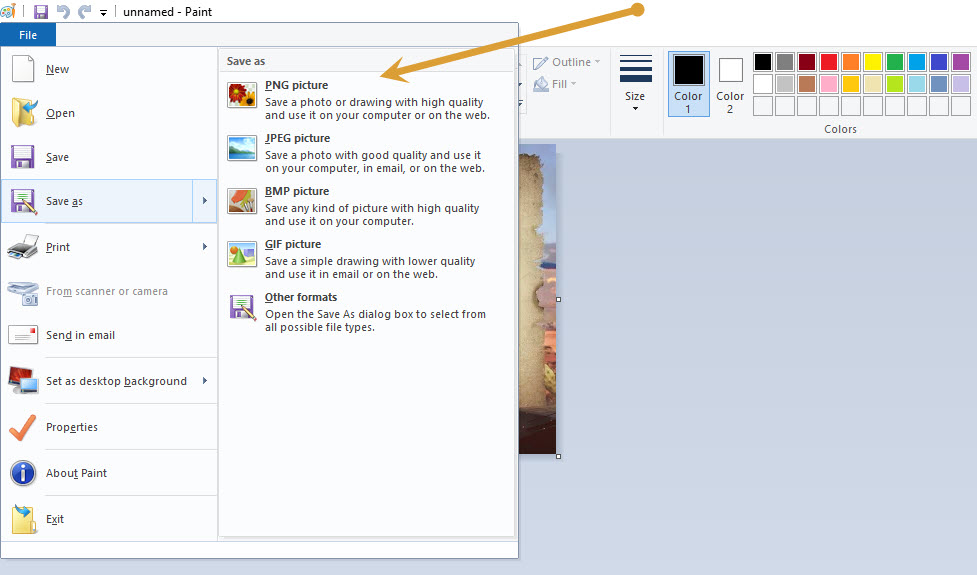Screen dimensions: 977x575
Task: Expand the Save as submenu arrow
Action: 204,201
